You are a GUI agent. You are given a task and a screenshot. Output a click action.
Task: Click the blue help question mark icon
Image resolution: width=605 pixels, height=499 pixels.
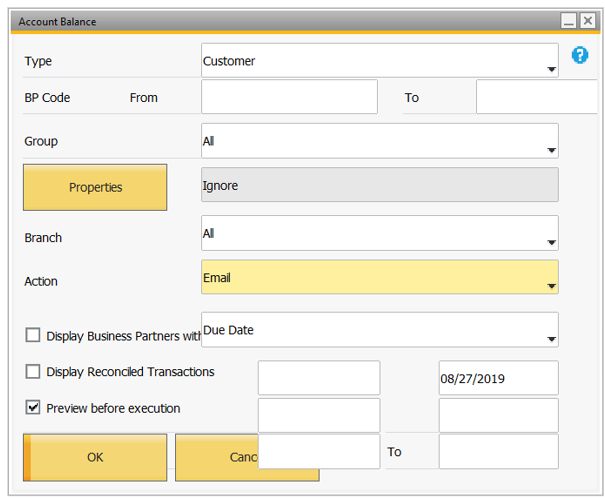[580, 55]
